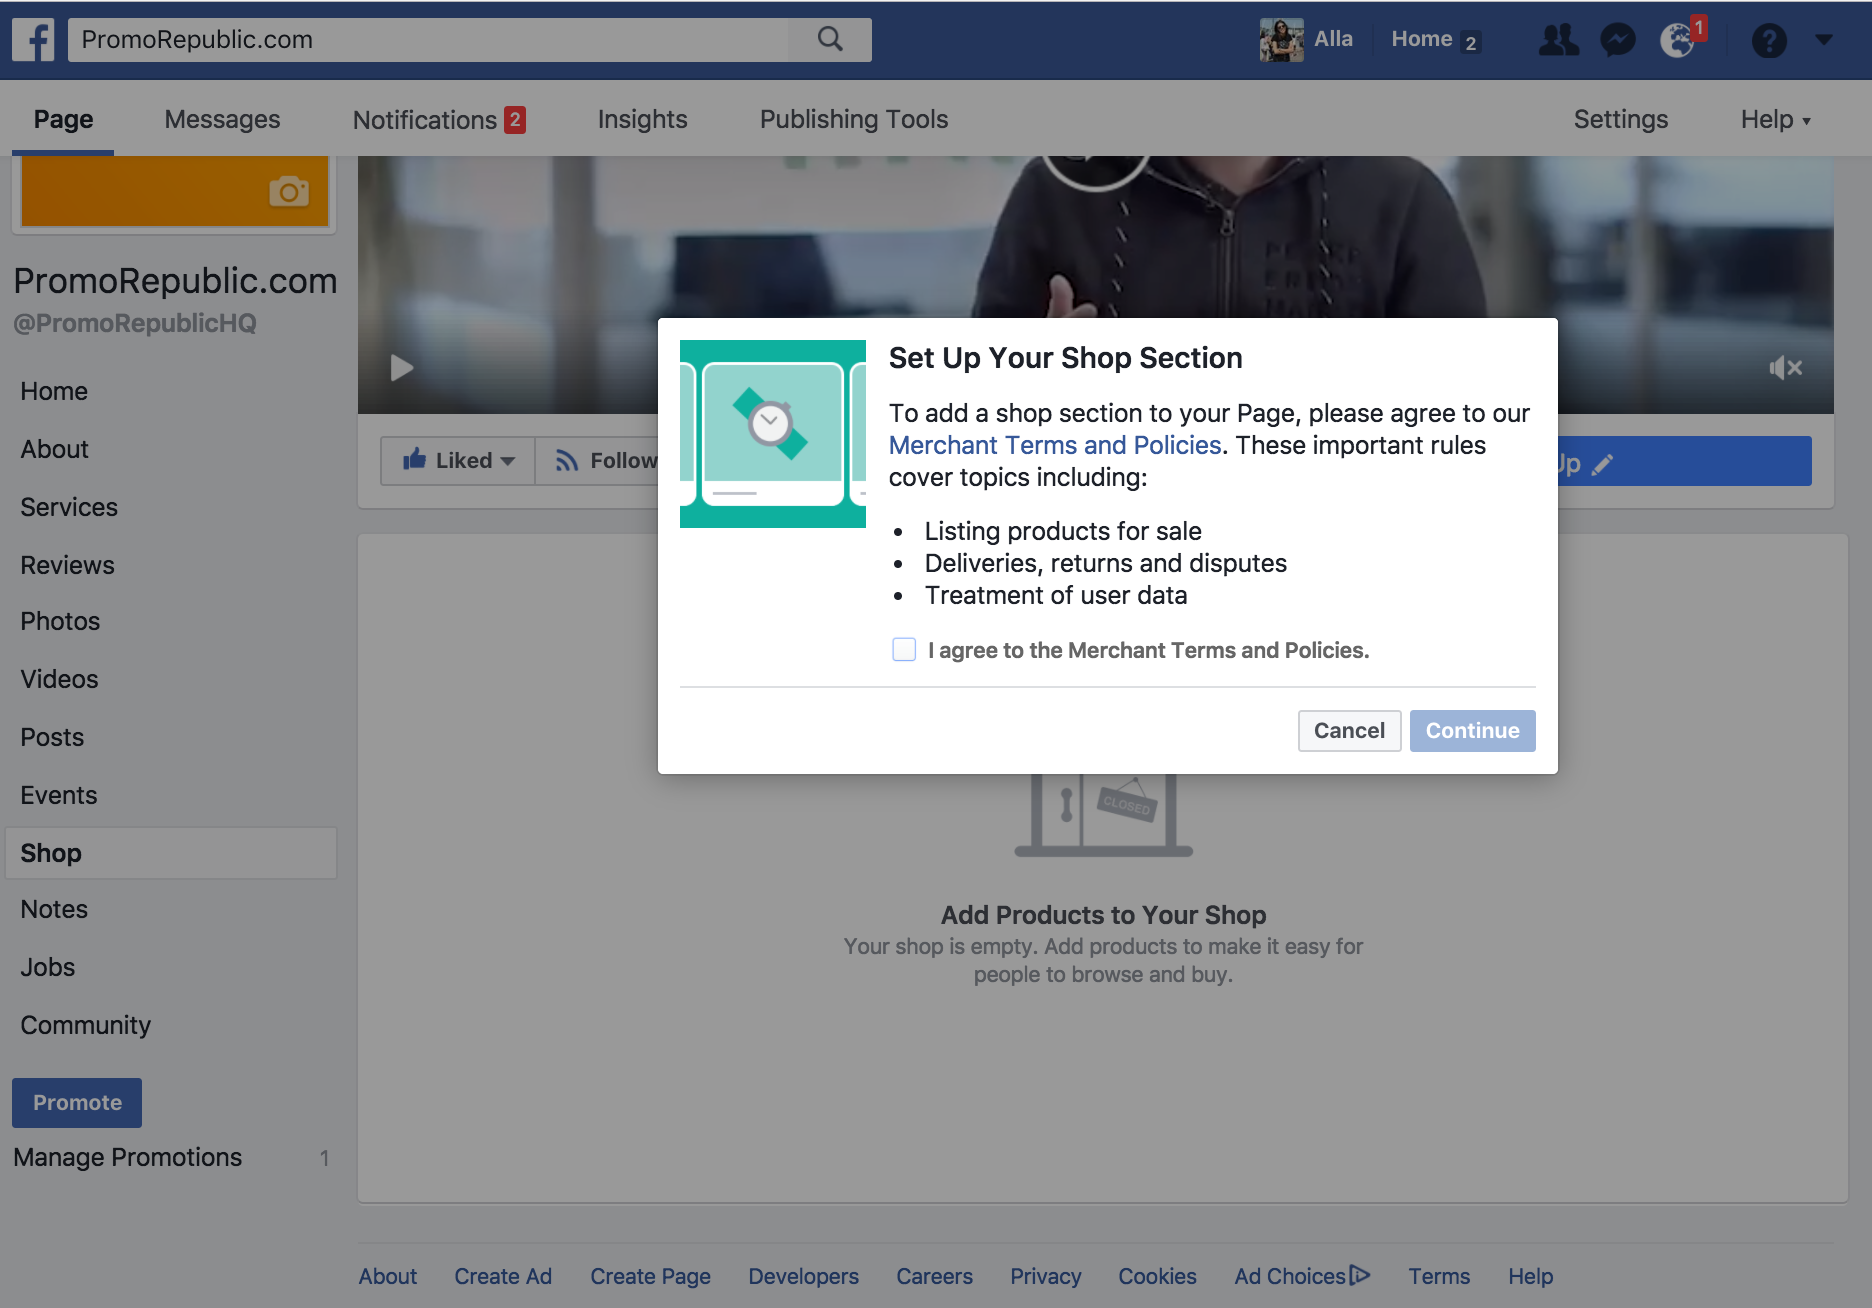
Task: Go to Alla's profile link
Action: coord(1333,39)
